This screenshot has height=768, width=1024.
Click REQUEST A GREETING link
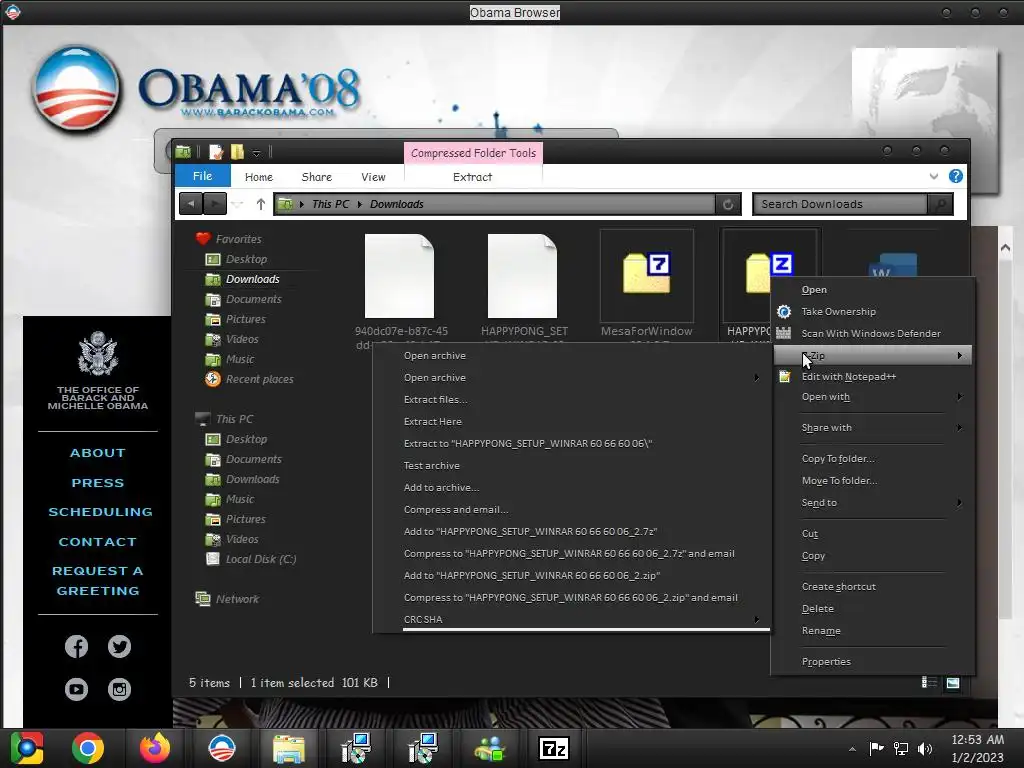(98, 581)
